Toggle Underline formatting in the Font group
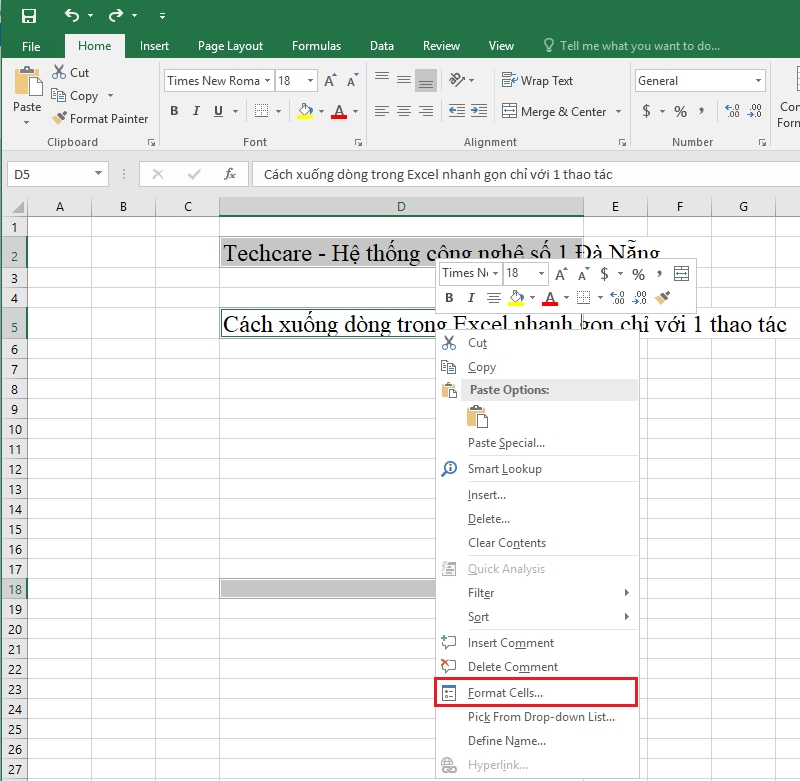Viewport: 800px width, 781px height. [x=218, y=111]
